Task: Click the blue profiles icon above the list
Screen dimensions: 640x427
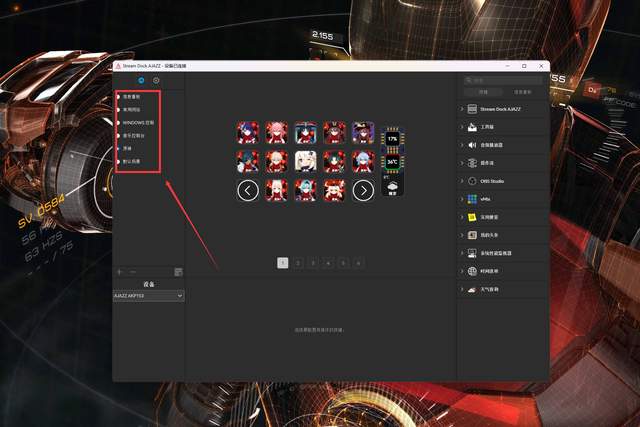Action: point(141,80)
